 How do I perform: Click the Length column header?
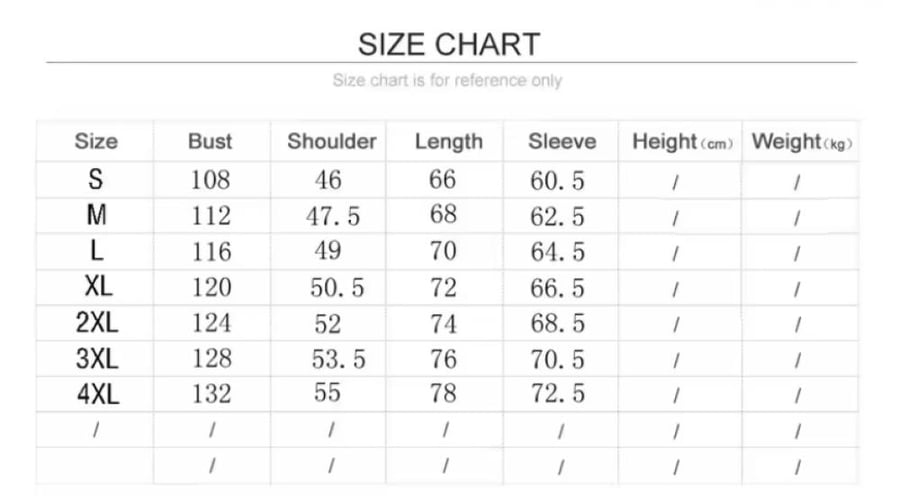coord(449,142)
